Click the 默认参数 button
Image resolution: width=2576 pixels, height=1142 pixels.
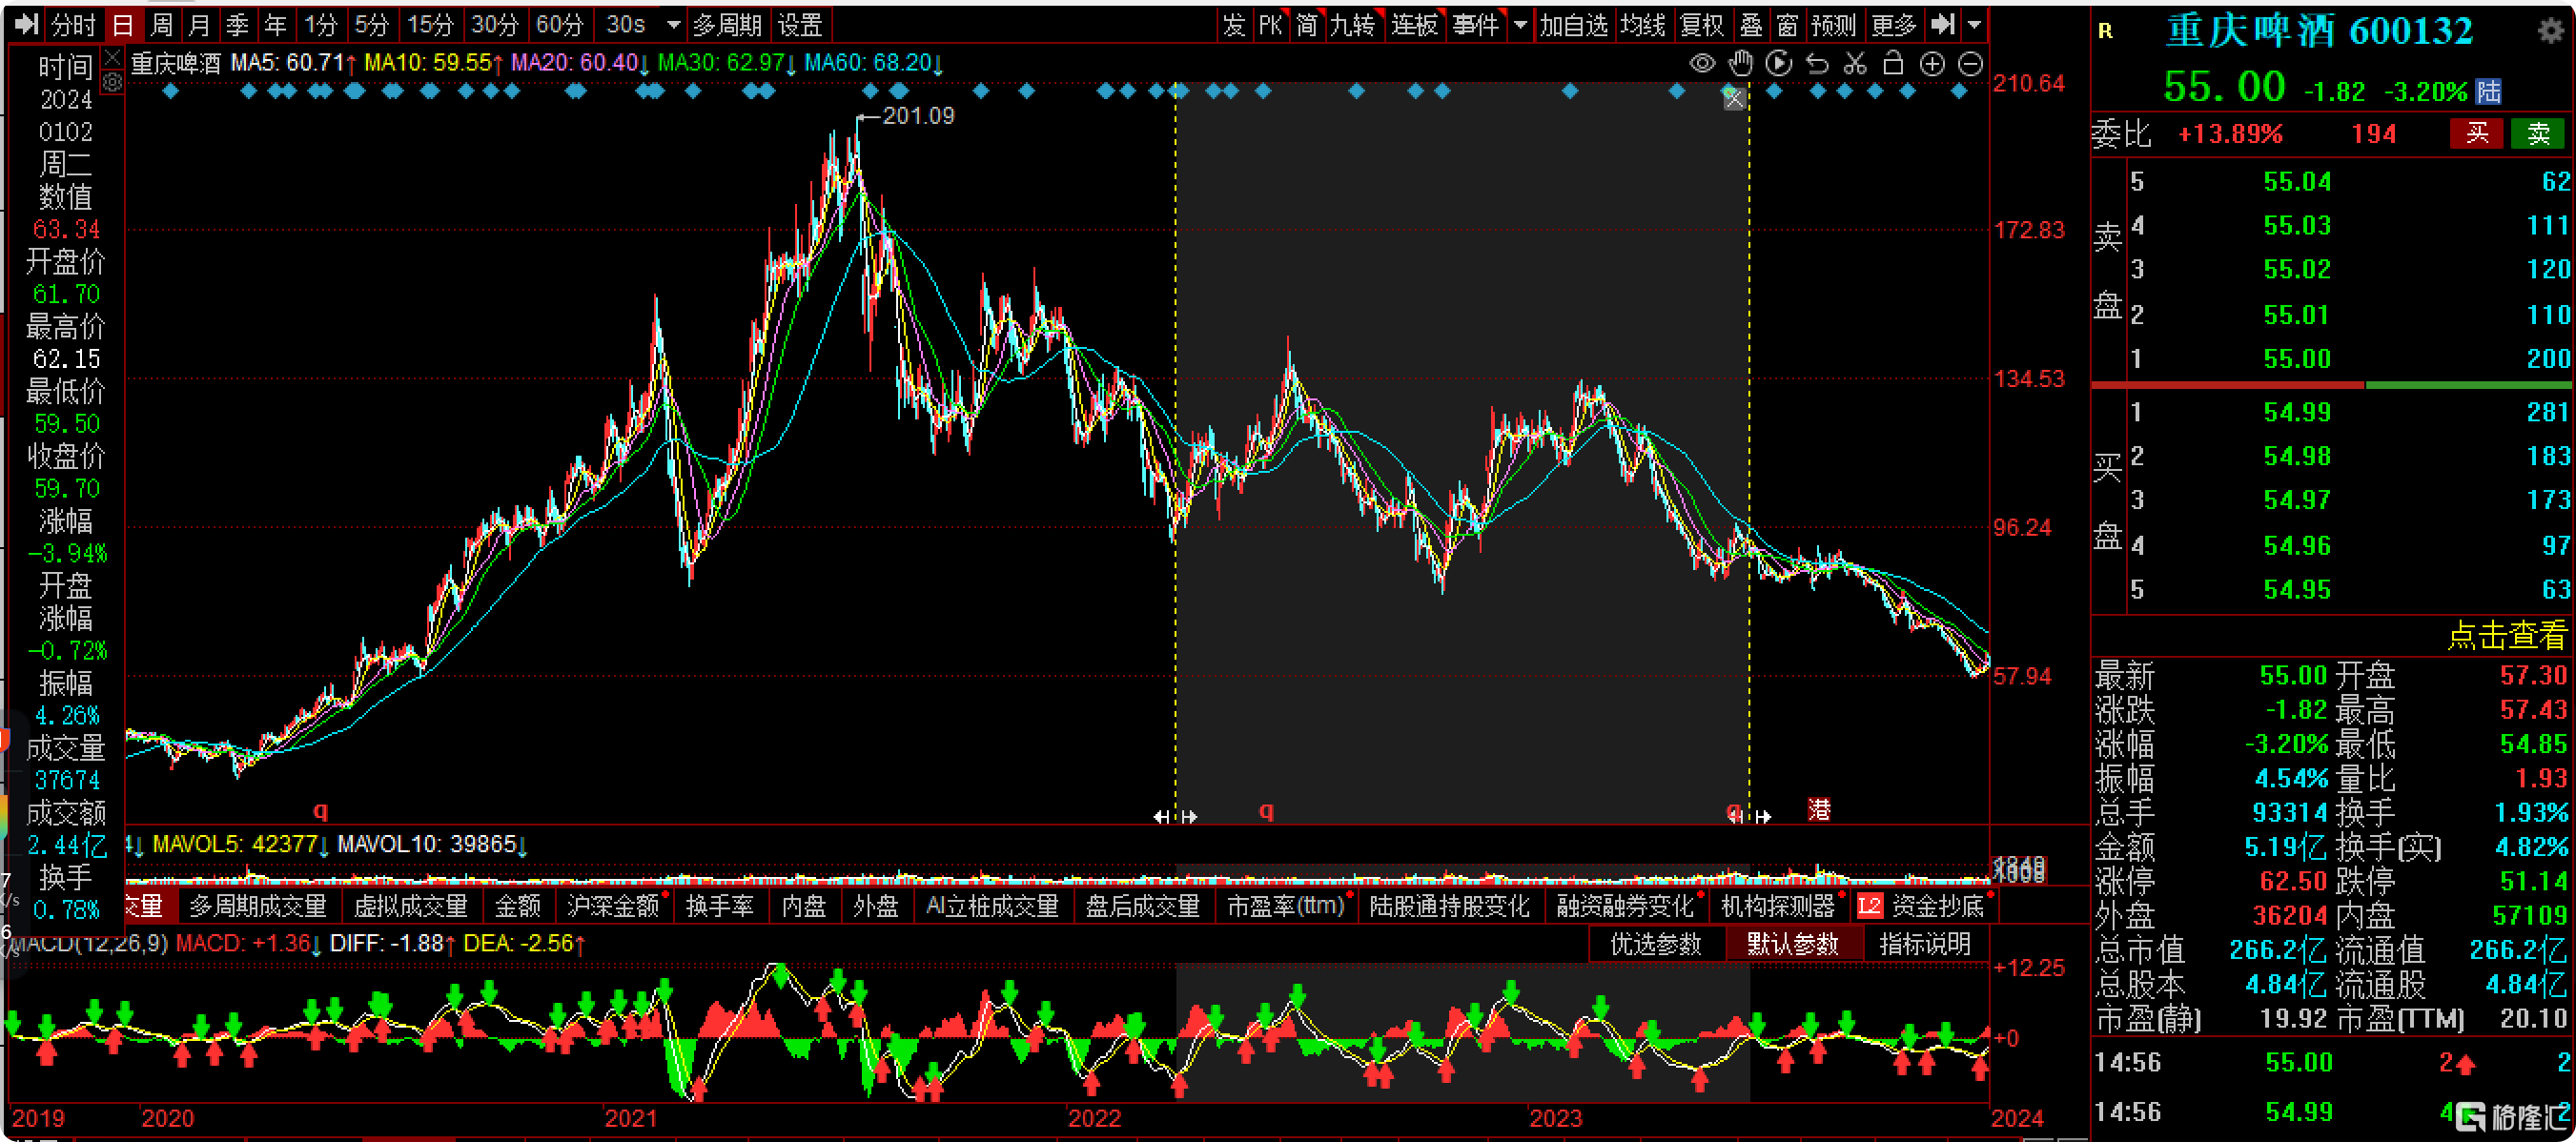tap(1793, 944)
